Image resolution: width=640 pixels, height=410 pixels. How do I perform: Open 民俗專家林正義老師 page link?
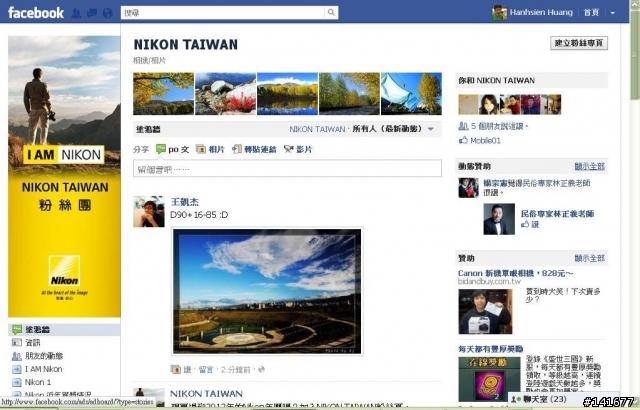tap(557, 214)
